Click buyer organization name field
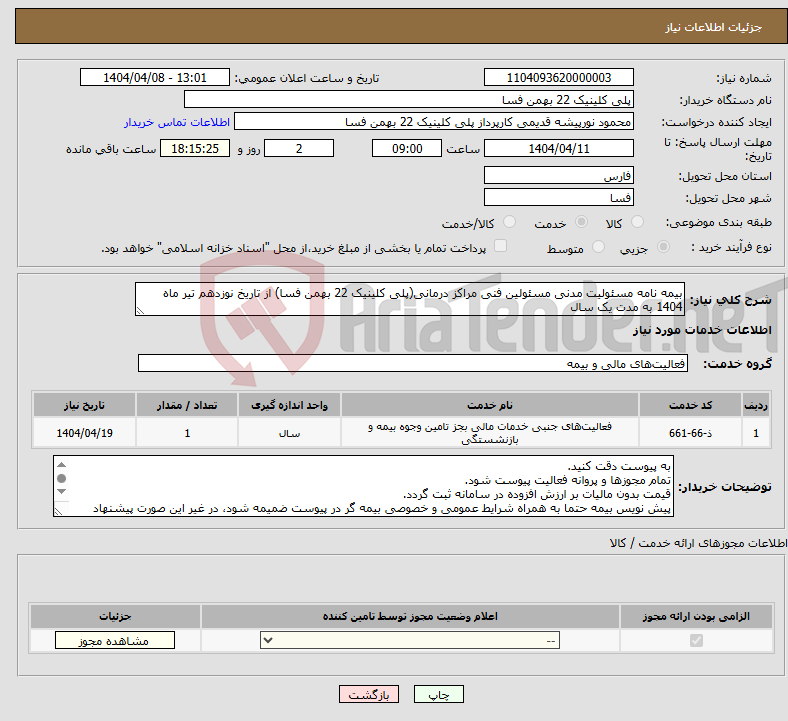 coord(409,99)
